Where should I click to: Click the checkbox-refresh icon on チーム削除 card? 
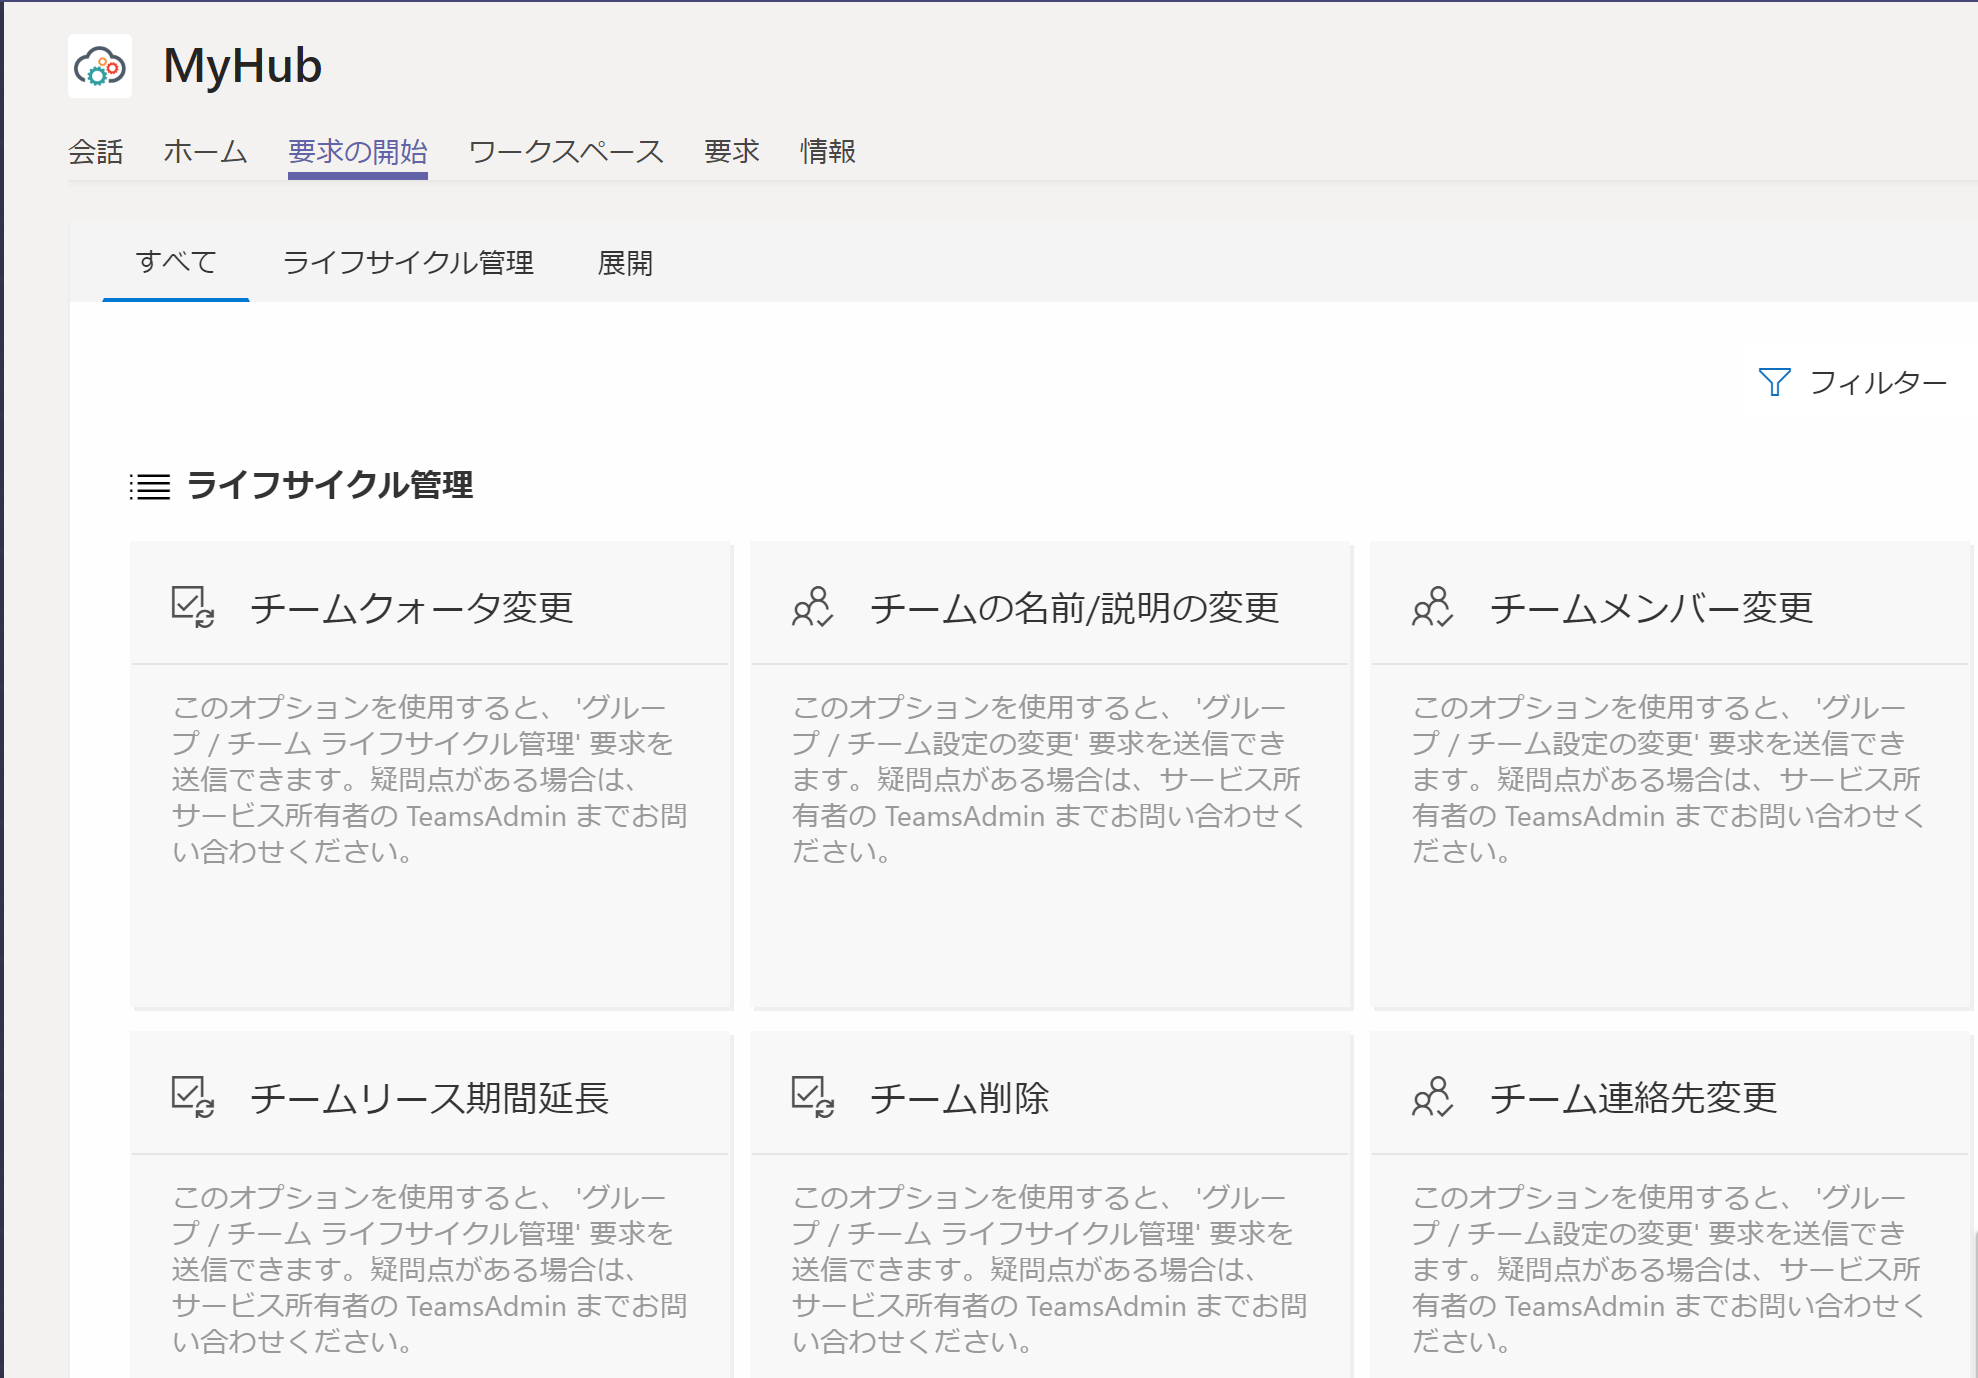(813, 1097)
